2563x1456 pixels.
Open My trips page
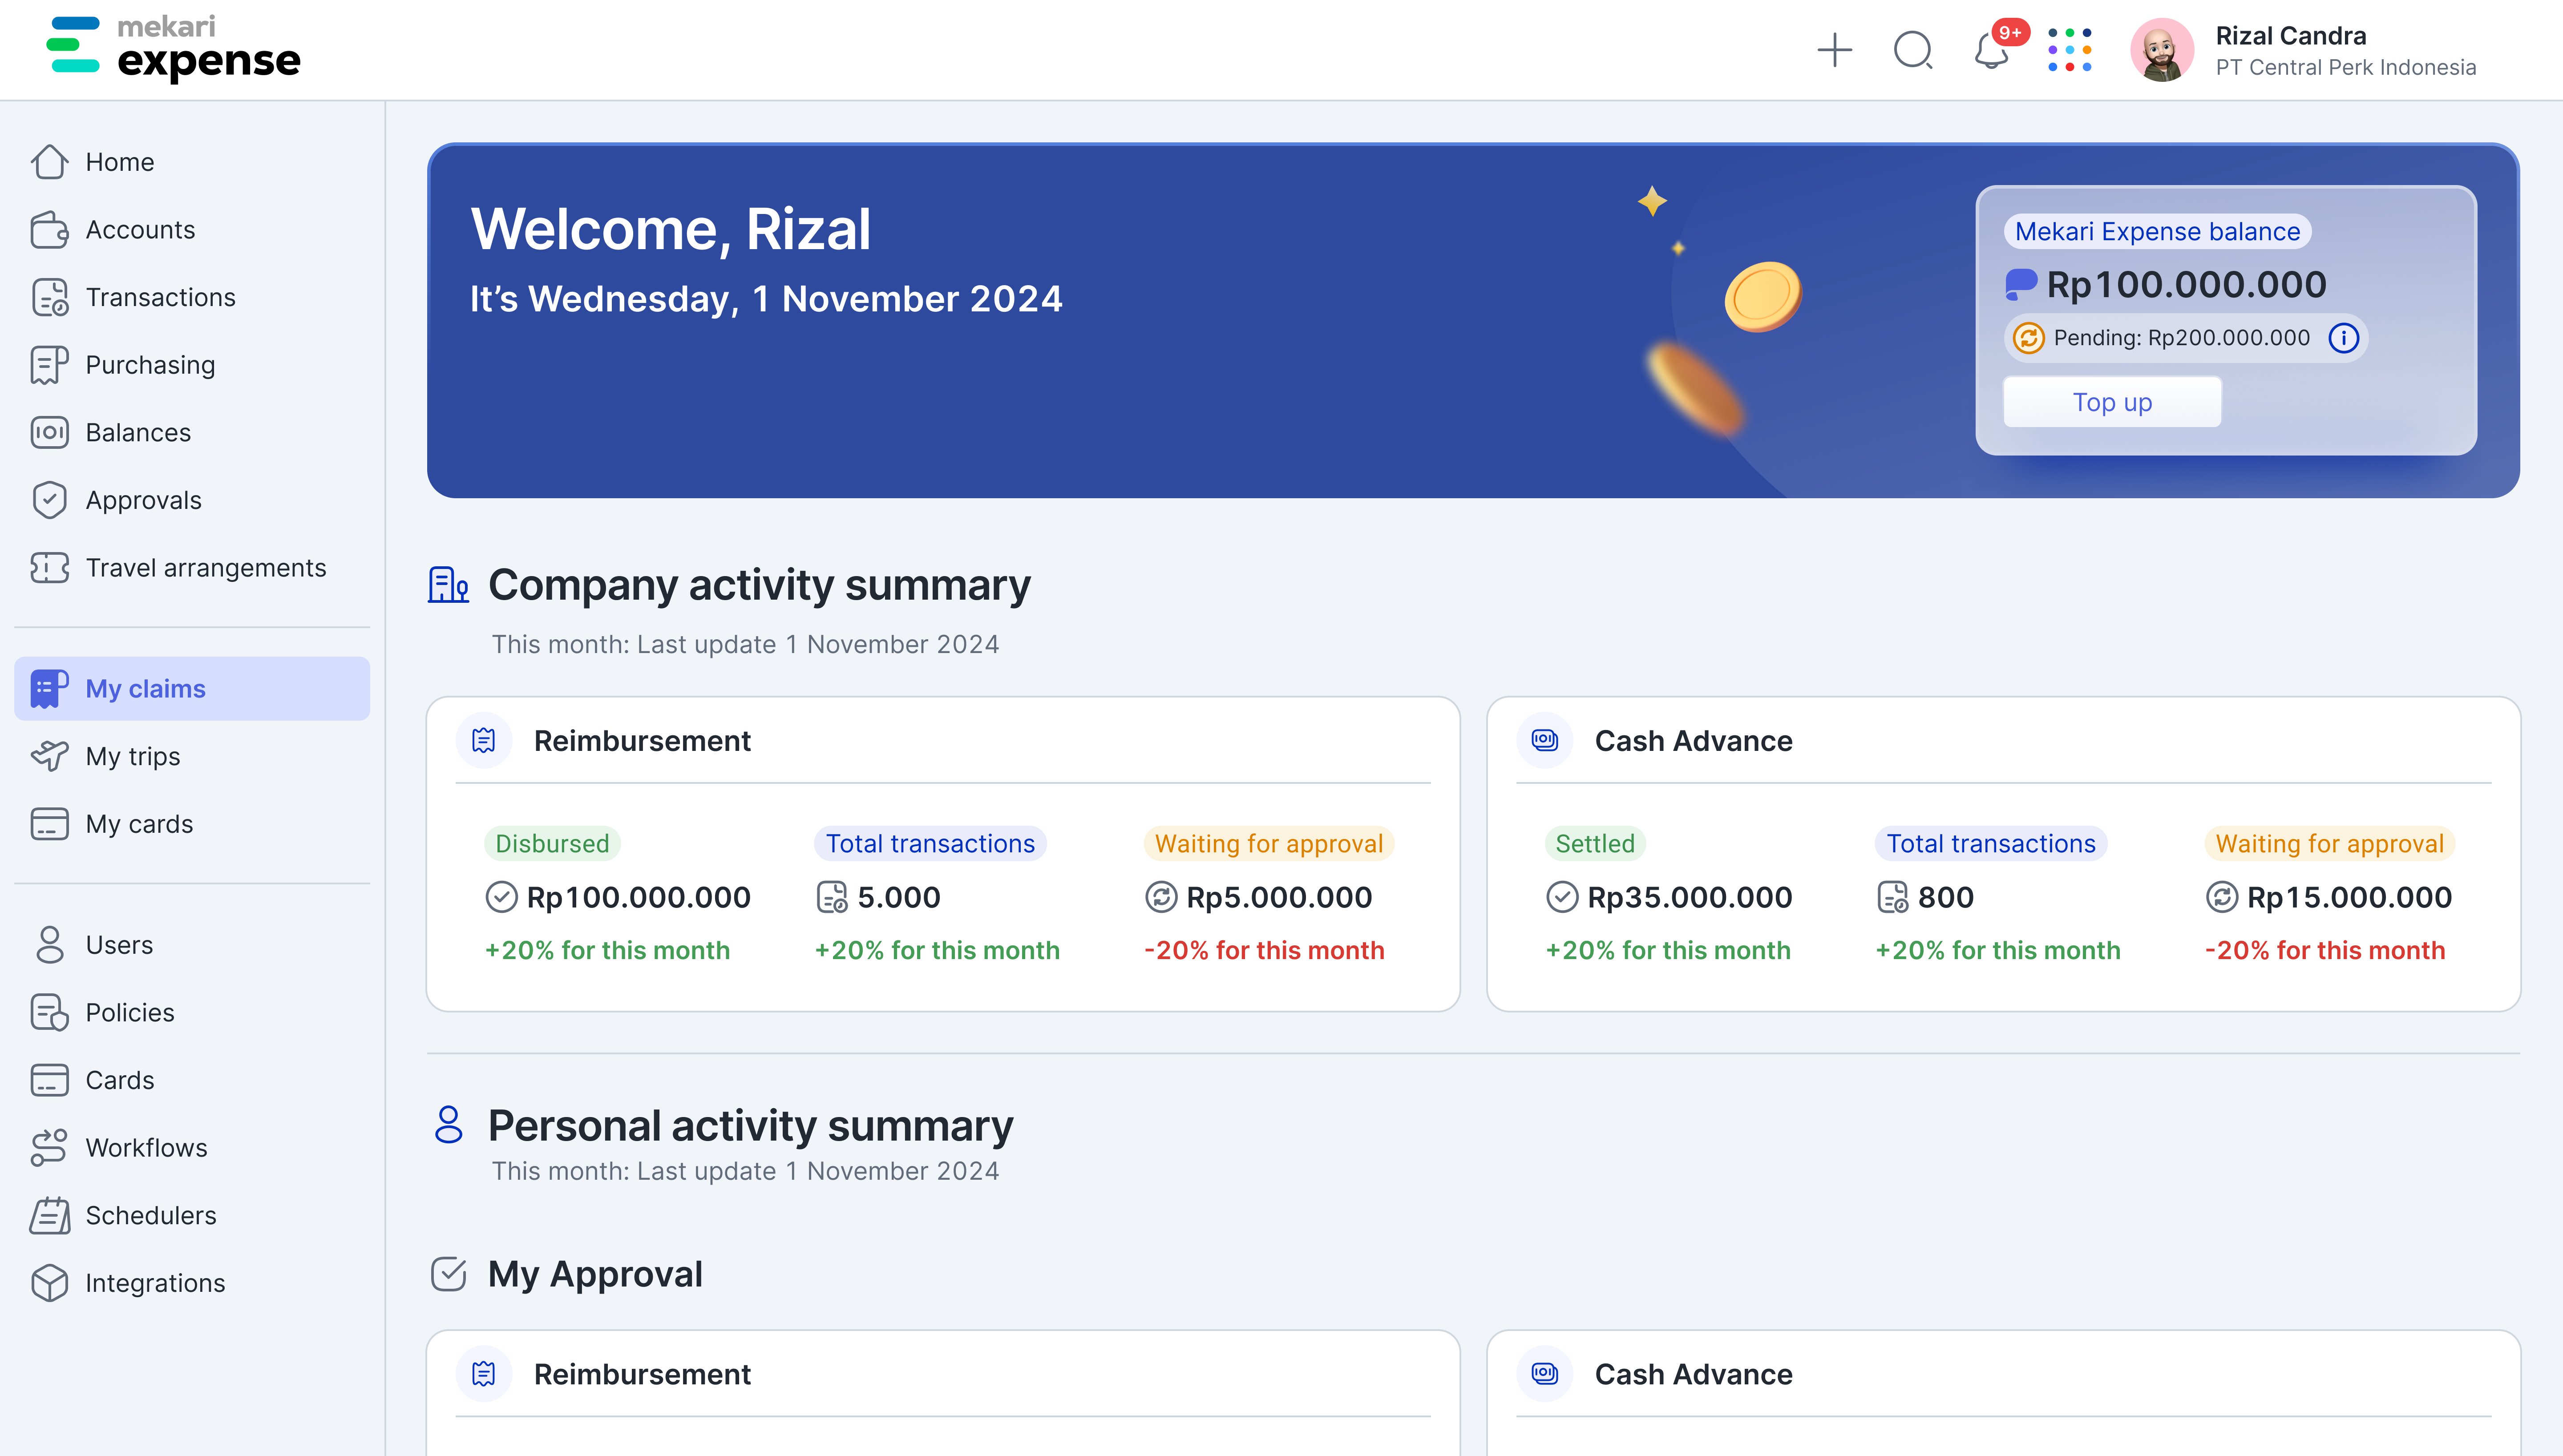tap(132, 756)
